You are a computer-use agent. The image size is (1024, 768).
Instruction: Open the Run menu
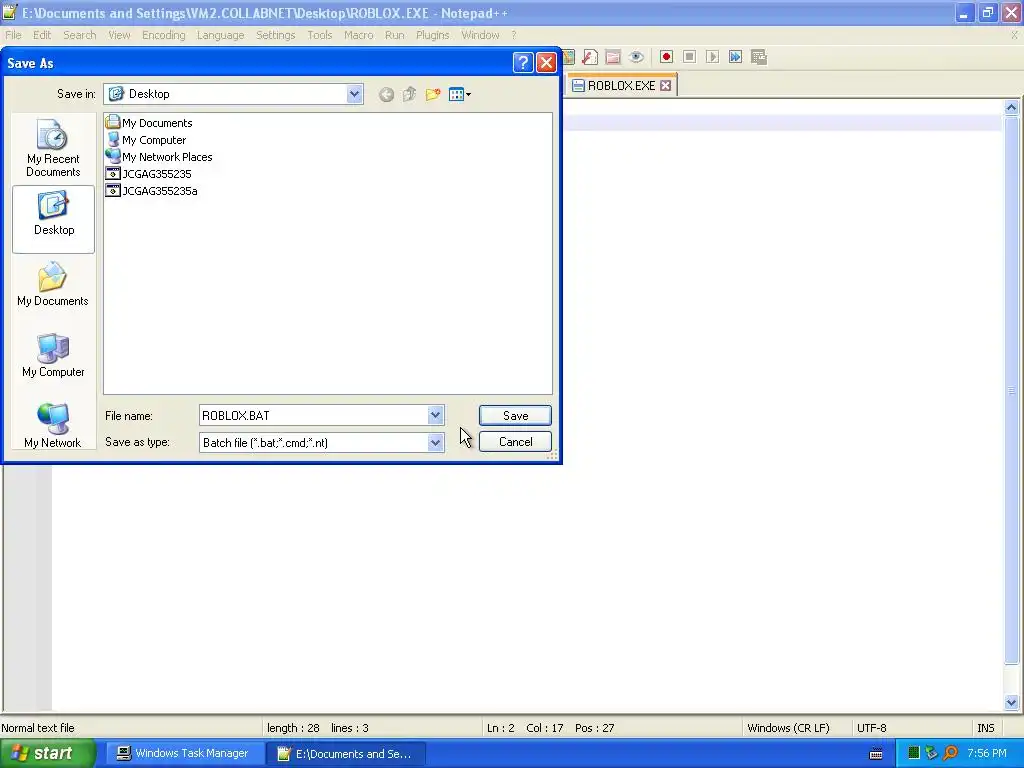[x=394, y=35]
